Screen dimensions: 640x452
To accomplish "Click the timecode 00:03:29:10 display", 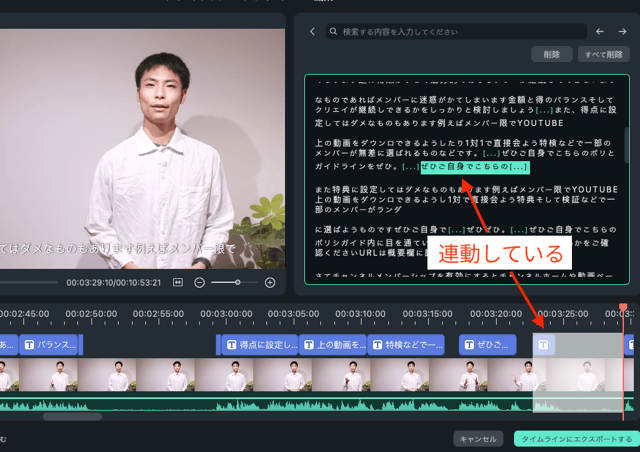I will pyautogui.click(x=89, y=283).
